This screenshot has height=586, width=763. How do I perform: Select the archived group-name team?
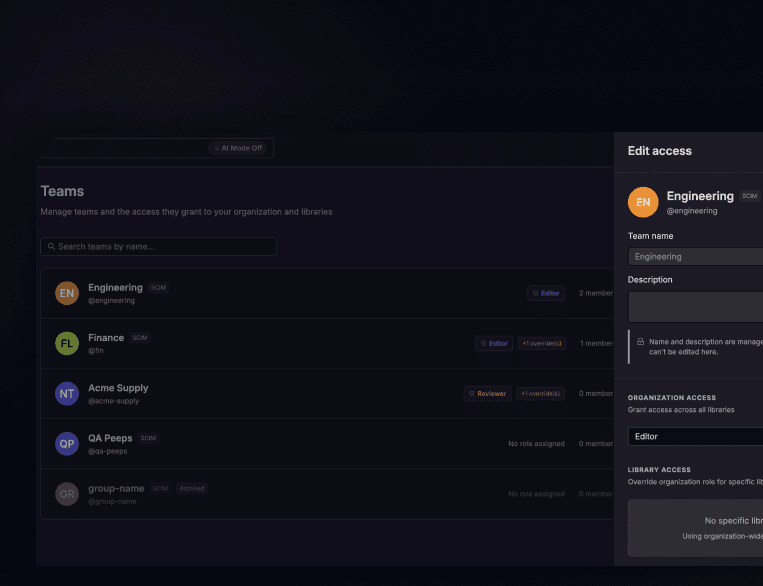[x=116, y=488]
